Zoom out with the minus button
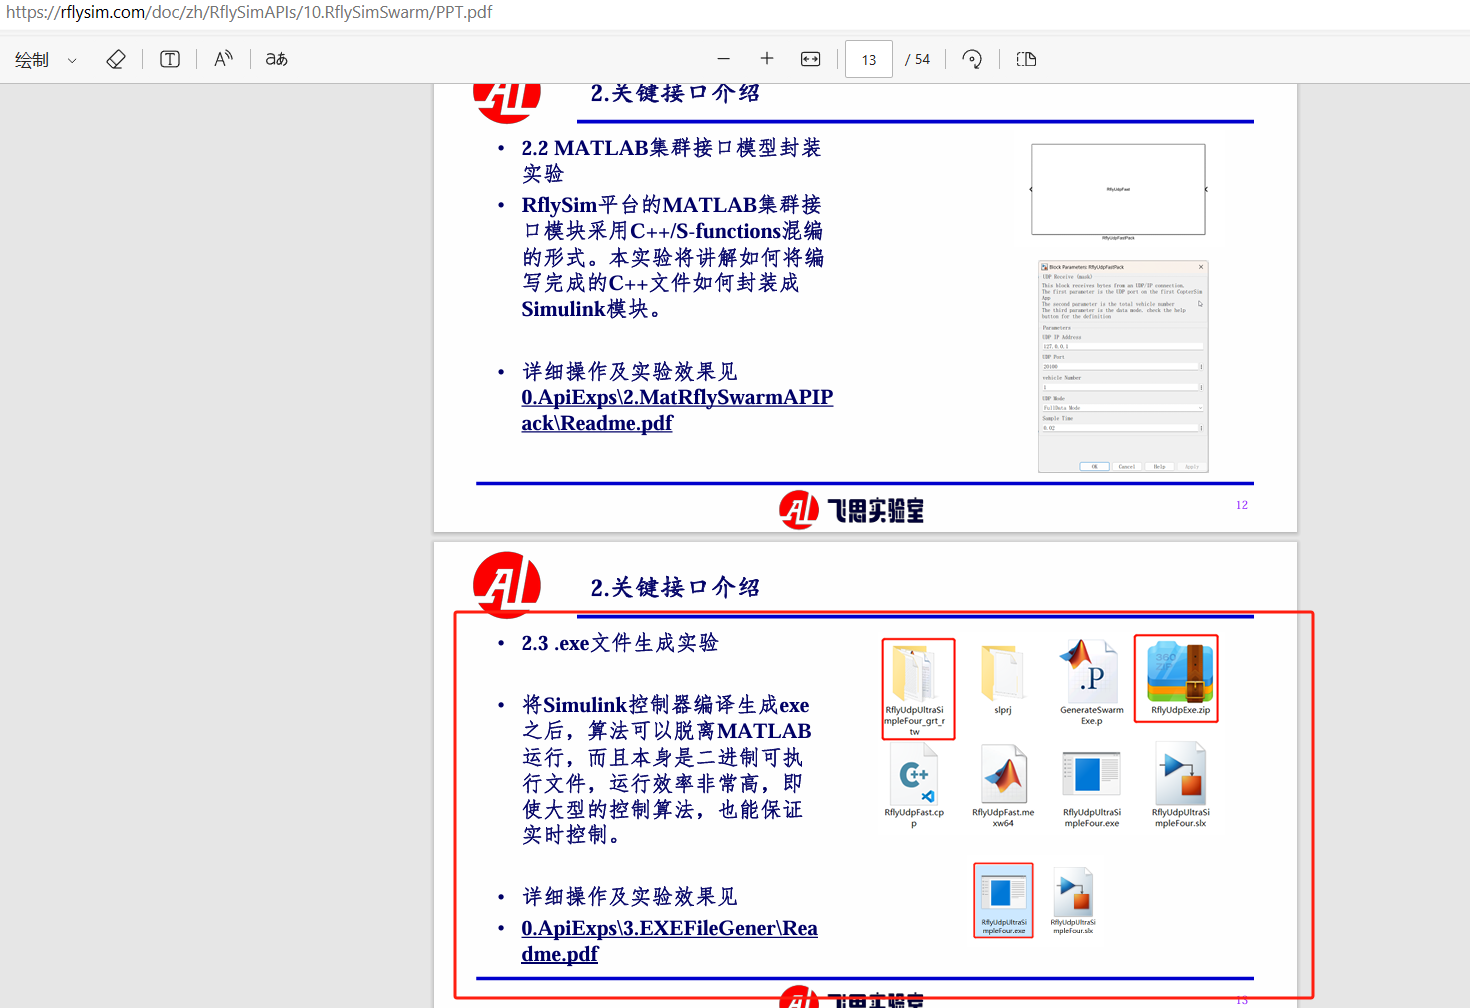1470x1008 pixels. 724,59
